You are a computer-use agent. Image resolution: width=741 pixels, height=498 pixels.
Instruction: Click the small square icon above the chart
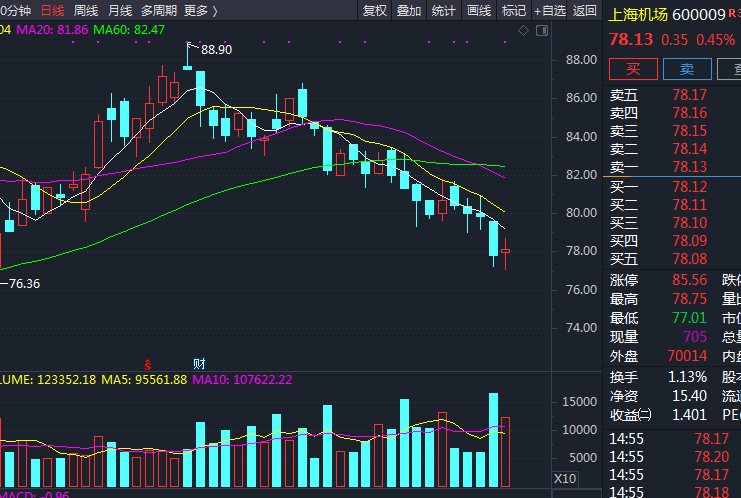click(x=542, y=32)
